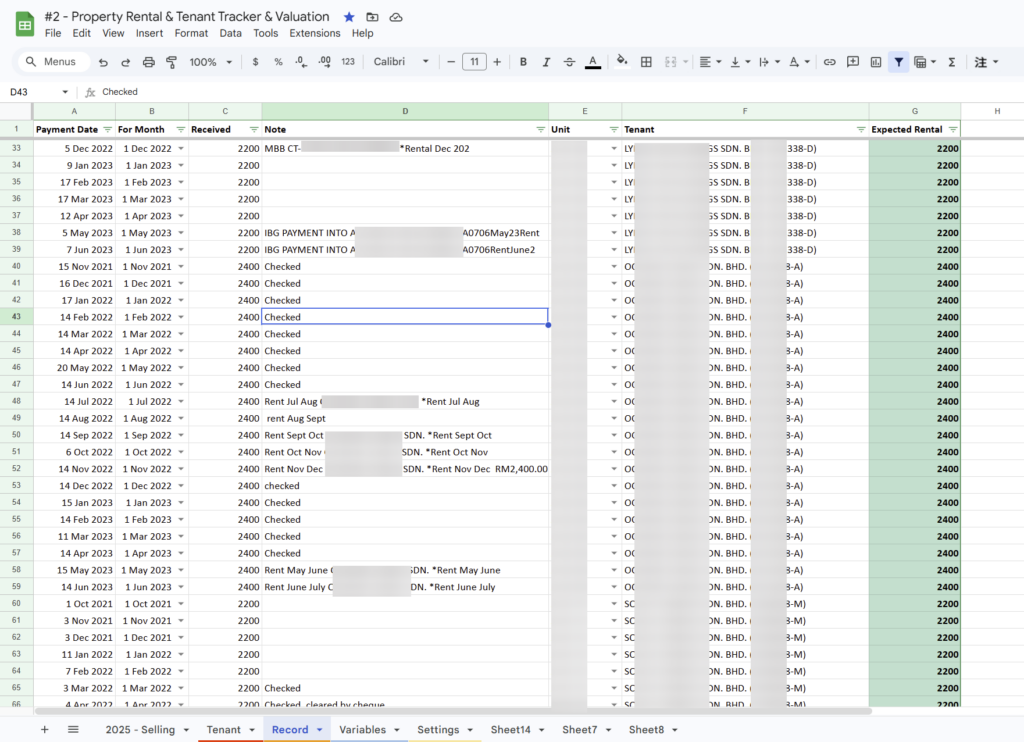Apply italic formatting
Image resolution: width=1024 pixels, height=742 pixels.
point(545,61)
